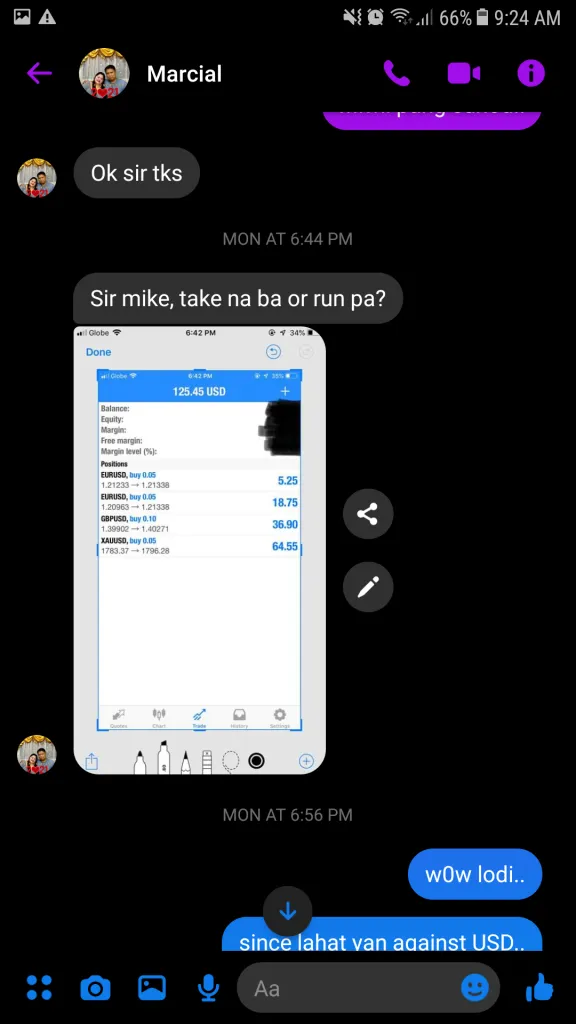The width and height of the screenshot is (576, 1024).
Task: Open Marcial's profile picture in header
Action: click(104, 73)
